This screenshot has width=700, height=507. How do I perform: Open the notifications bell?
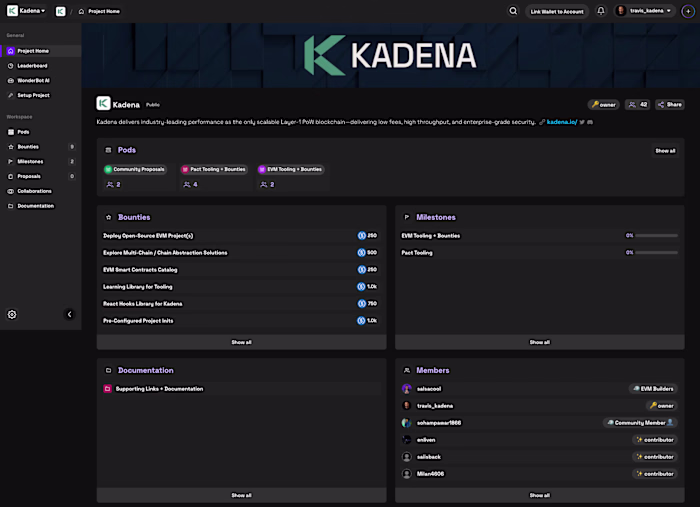pyautogui.click(x=601, y=11)
